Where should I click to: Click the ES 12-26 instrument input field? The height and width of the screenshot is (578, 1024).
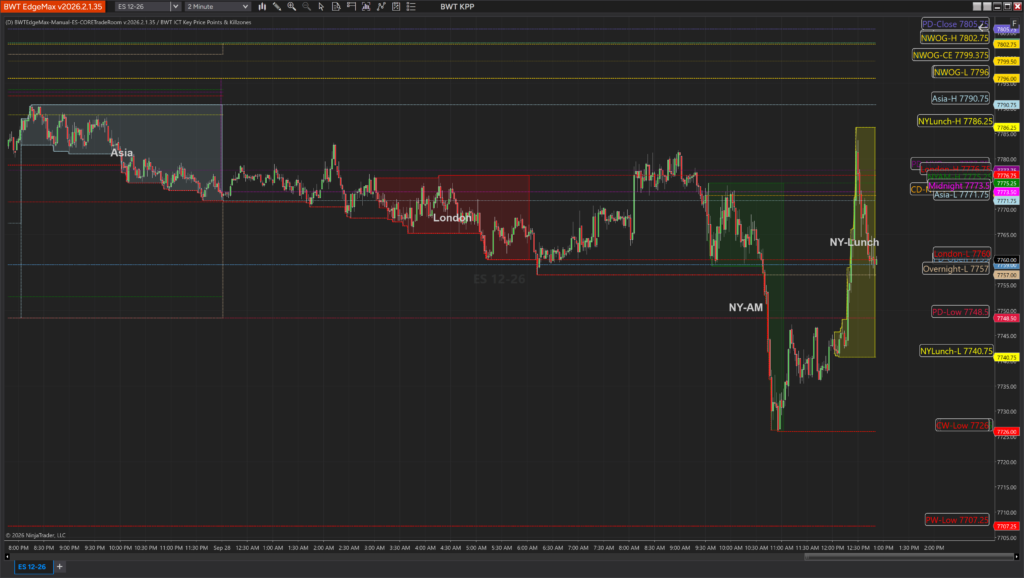pyautogui.click(x=142, y=7)
